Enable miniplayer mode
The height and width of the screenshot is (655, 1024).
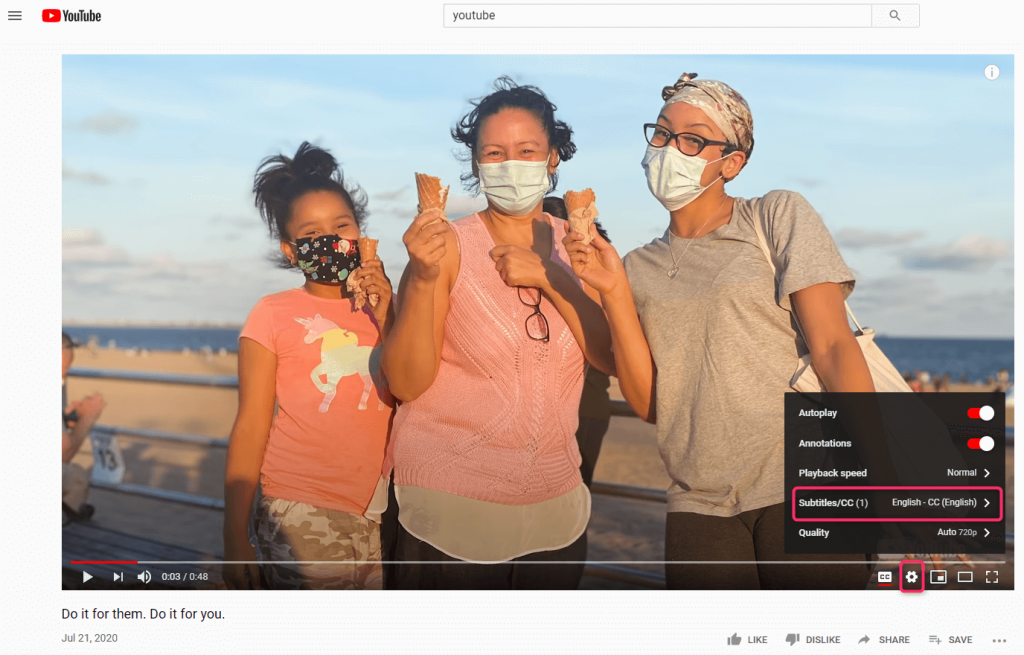(x=938, y=577)
